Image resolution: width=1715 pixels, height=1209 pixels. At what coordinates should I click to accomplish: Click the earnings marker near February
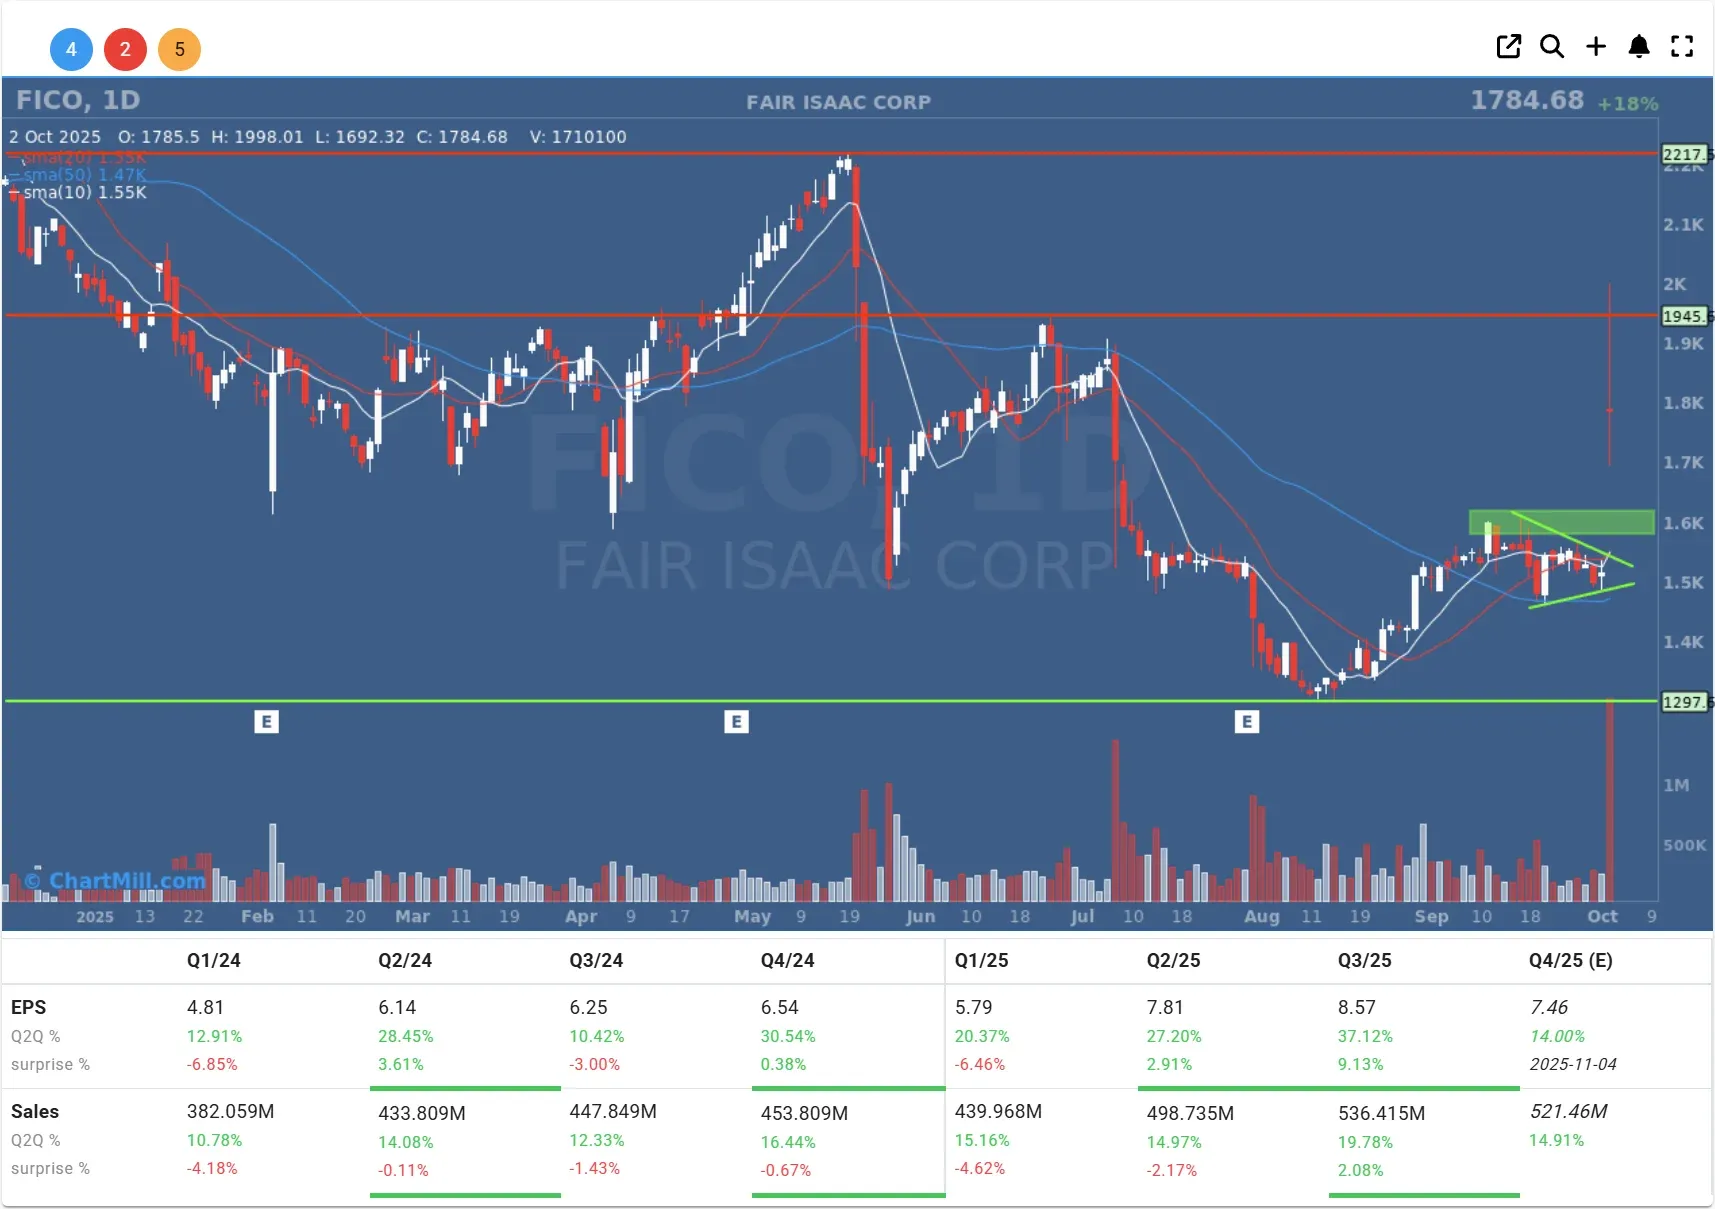(x=266, y=721)
